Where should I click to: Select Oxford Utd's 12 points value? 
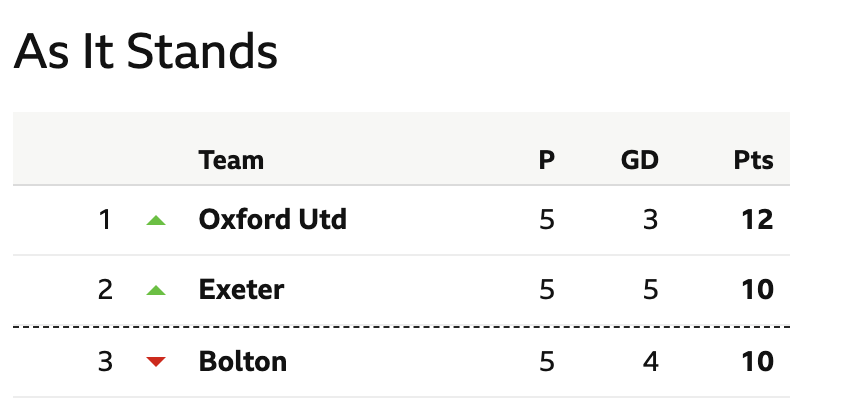(757, 219)
